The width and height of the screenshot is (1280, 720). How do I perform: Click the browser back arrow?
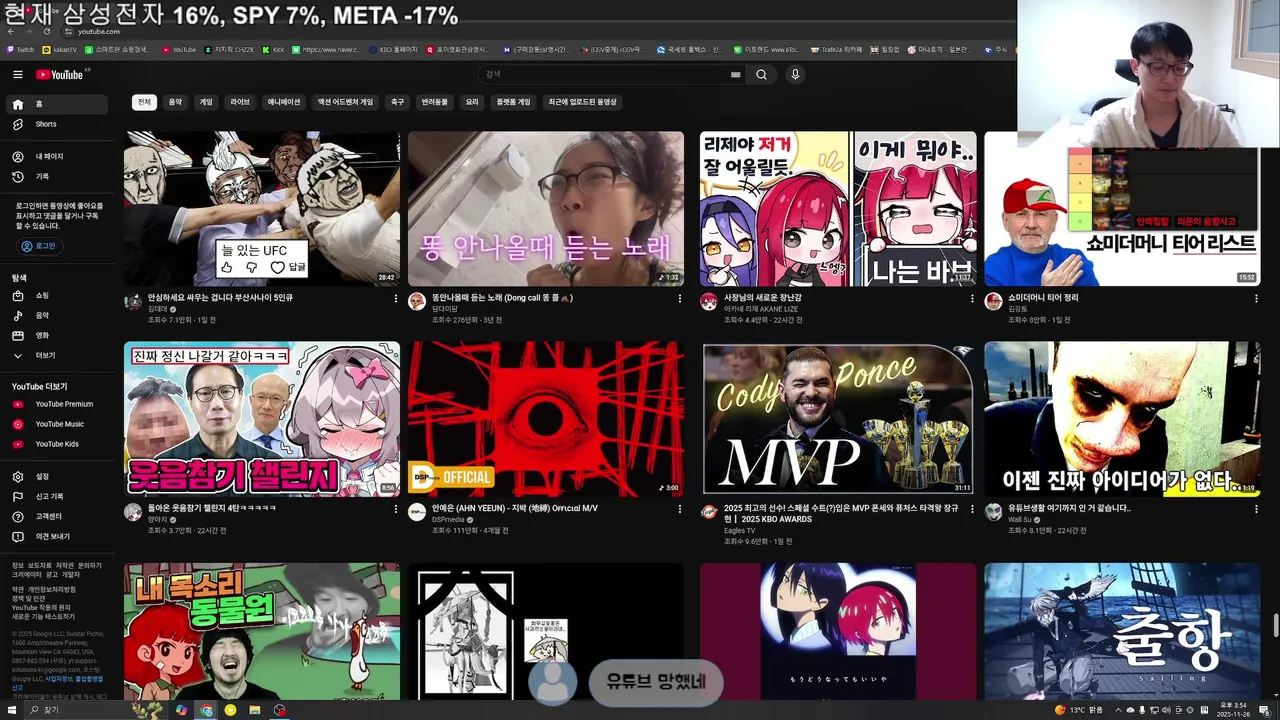[11, 32]
